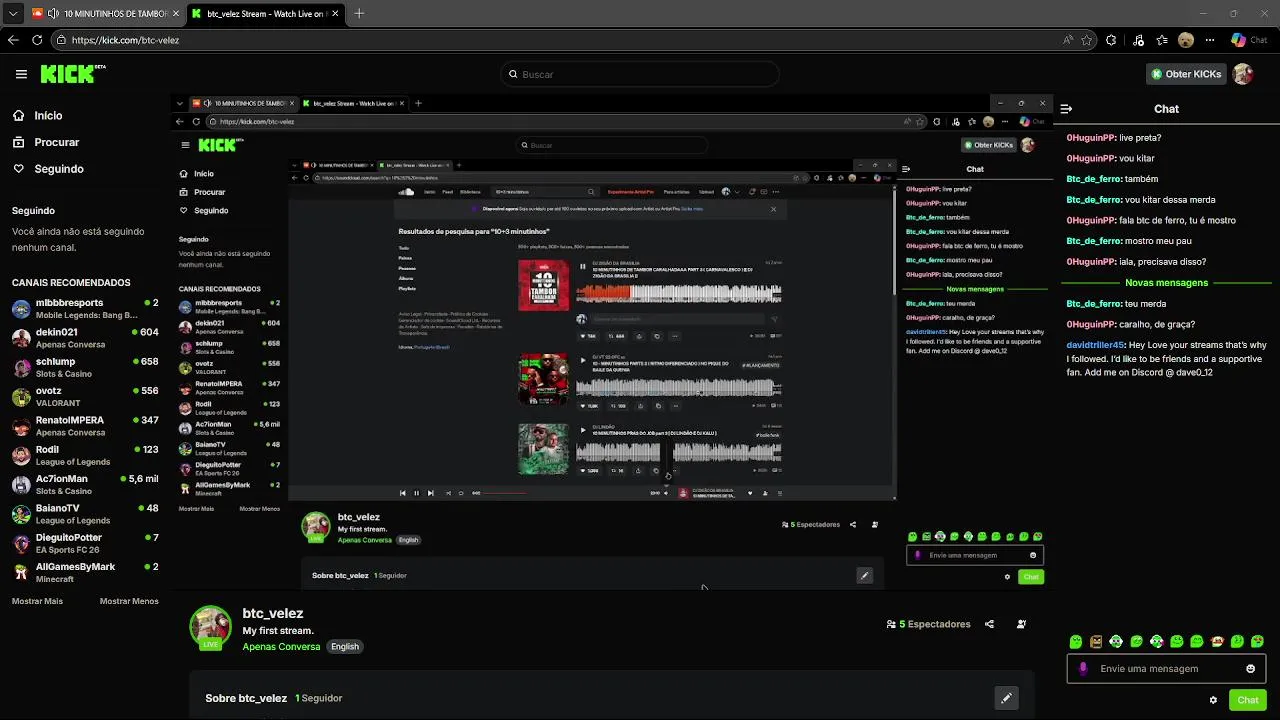Close the SoundCloud banner in stream
This screenshot has height=720, width=1280.
coord(773,209)
